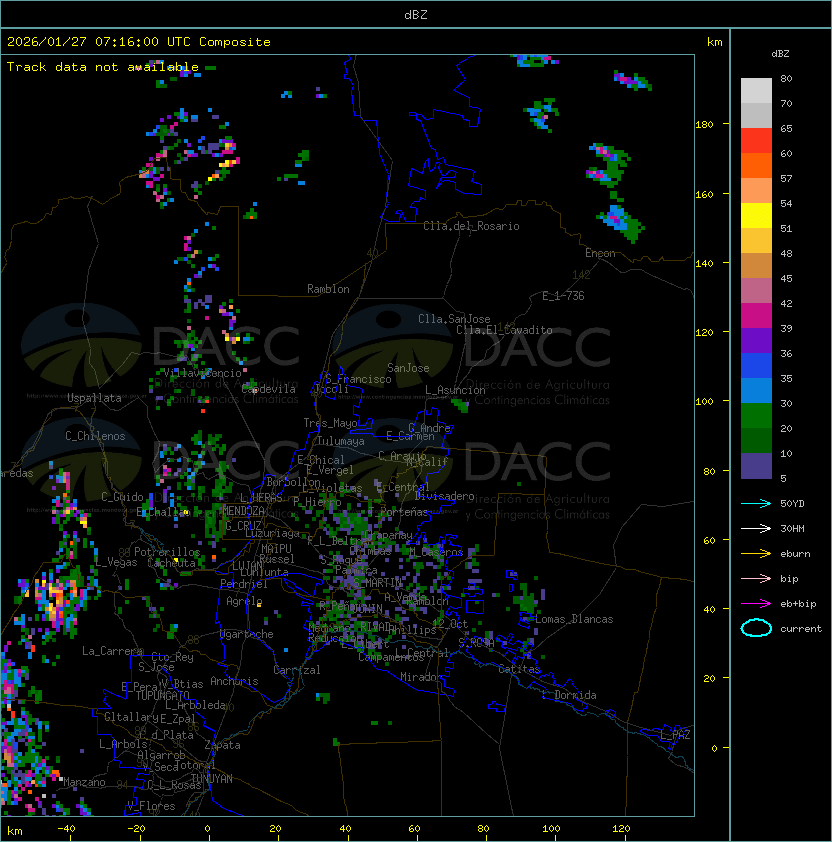Click the TUNUYAN label on the map
This screenshot has height=842, width=832.
tap(212, 778)
